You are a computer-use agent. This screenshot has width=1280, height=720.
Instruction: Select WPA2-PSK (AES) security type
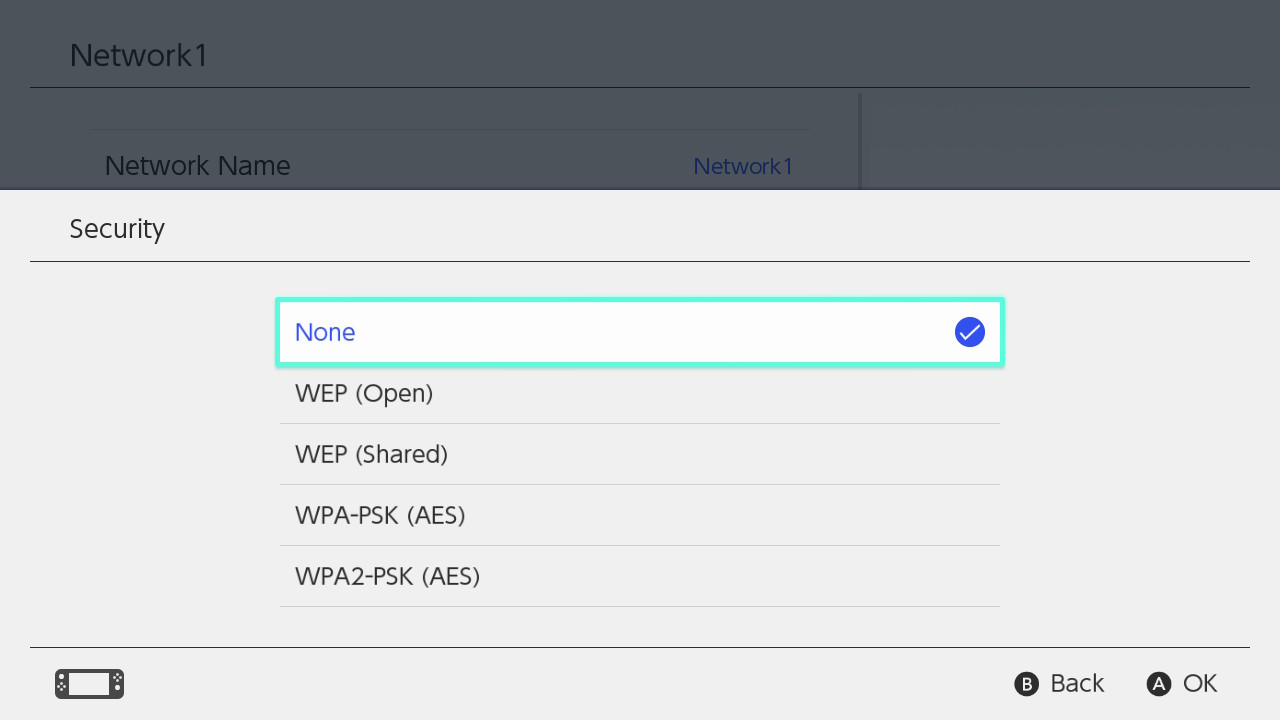click(x=640, y=577)
